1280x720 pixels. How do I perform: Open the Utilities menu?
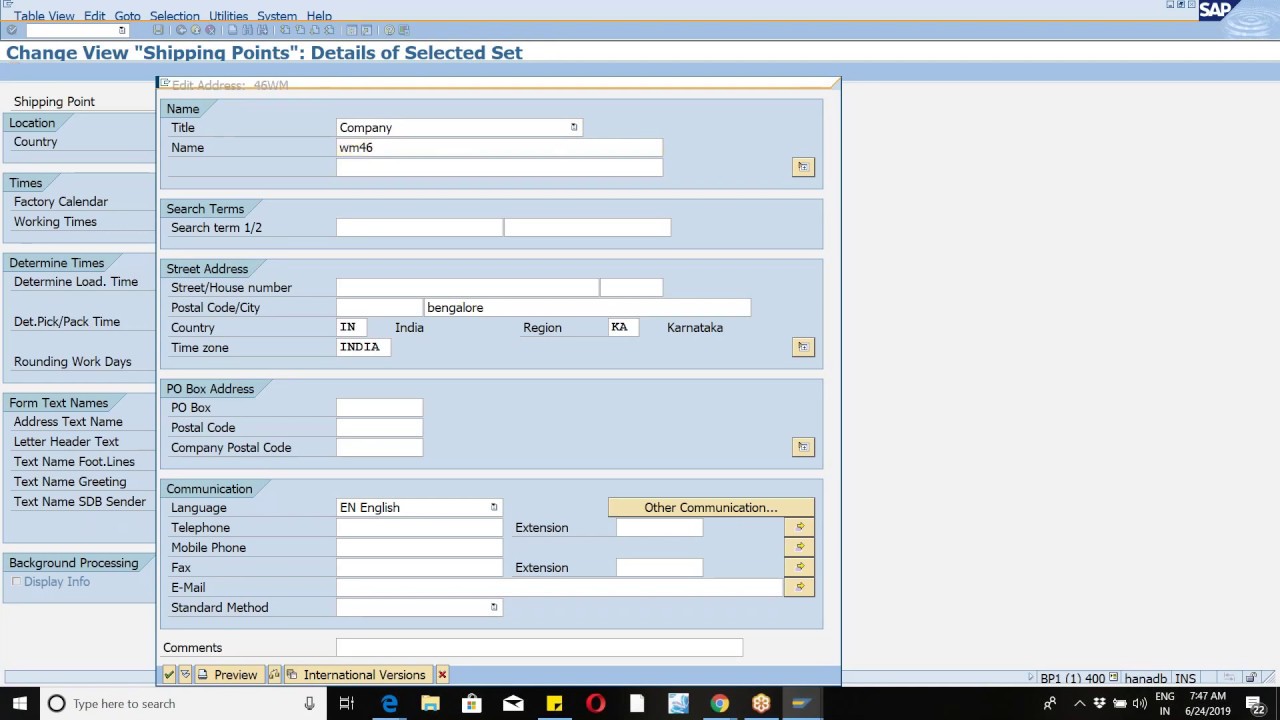coord(228,16)
